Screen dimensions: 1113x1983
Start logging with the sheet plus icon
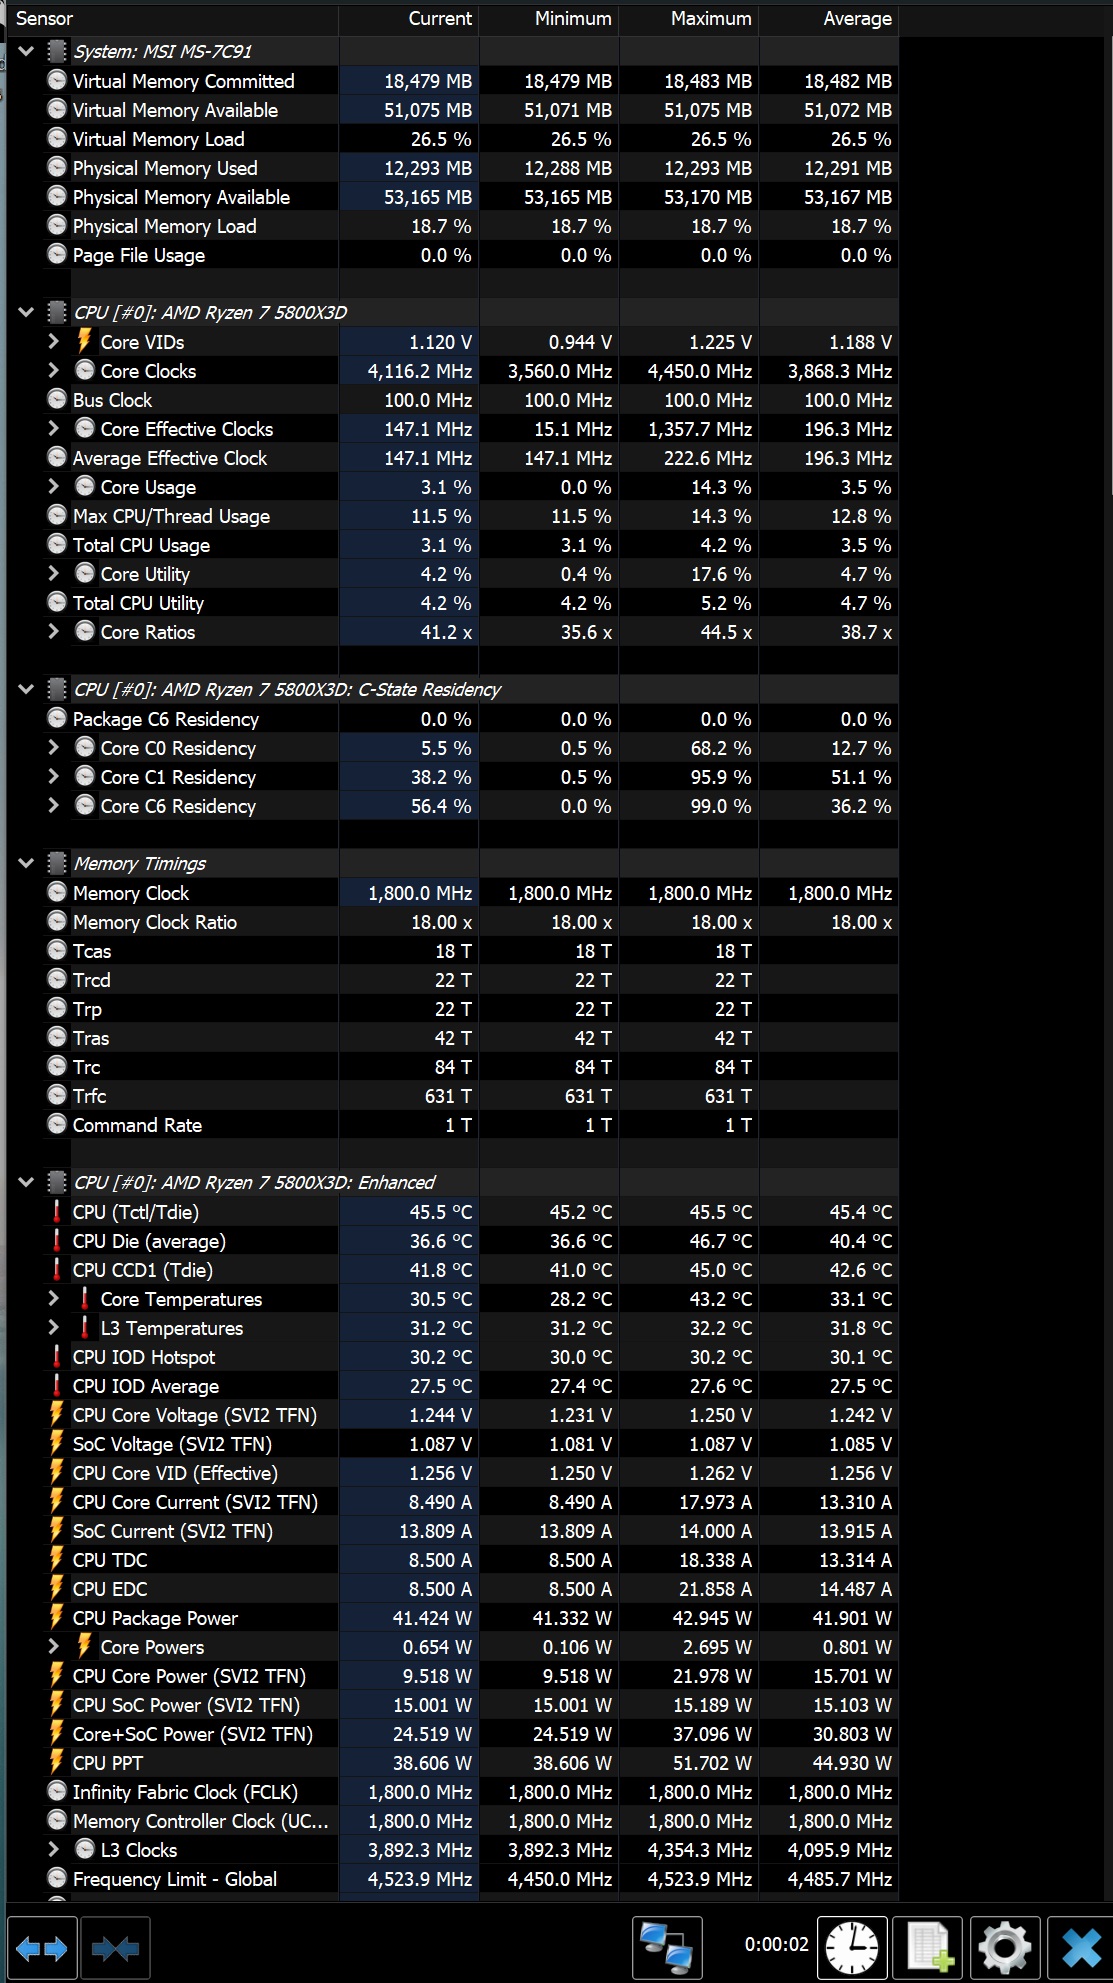click(928, 1948)
